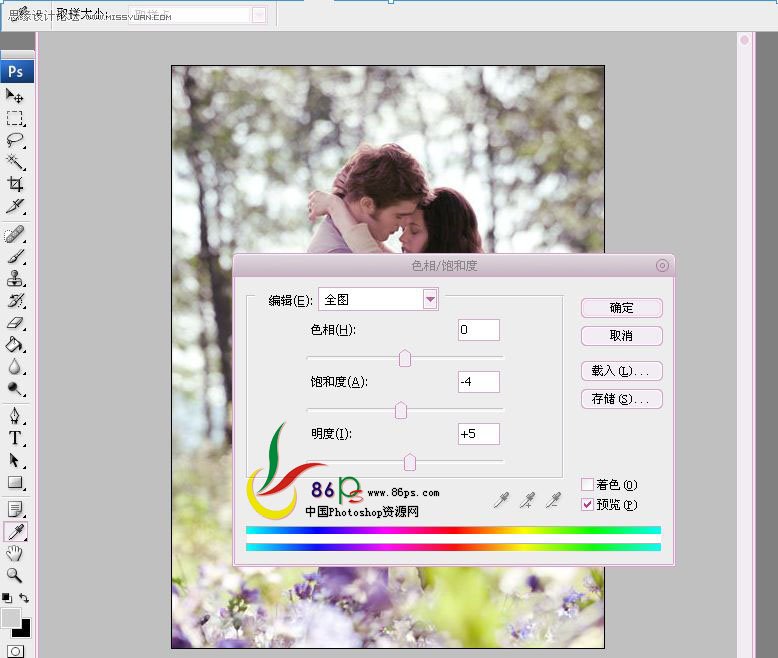Click the 确定 (OK) button
The image size is (778, 658).
point(621,308)
